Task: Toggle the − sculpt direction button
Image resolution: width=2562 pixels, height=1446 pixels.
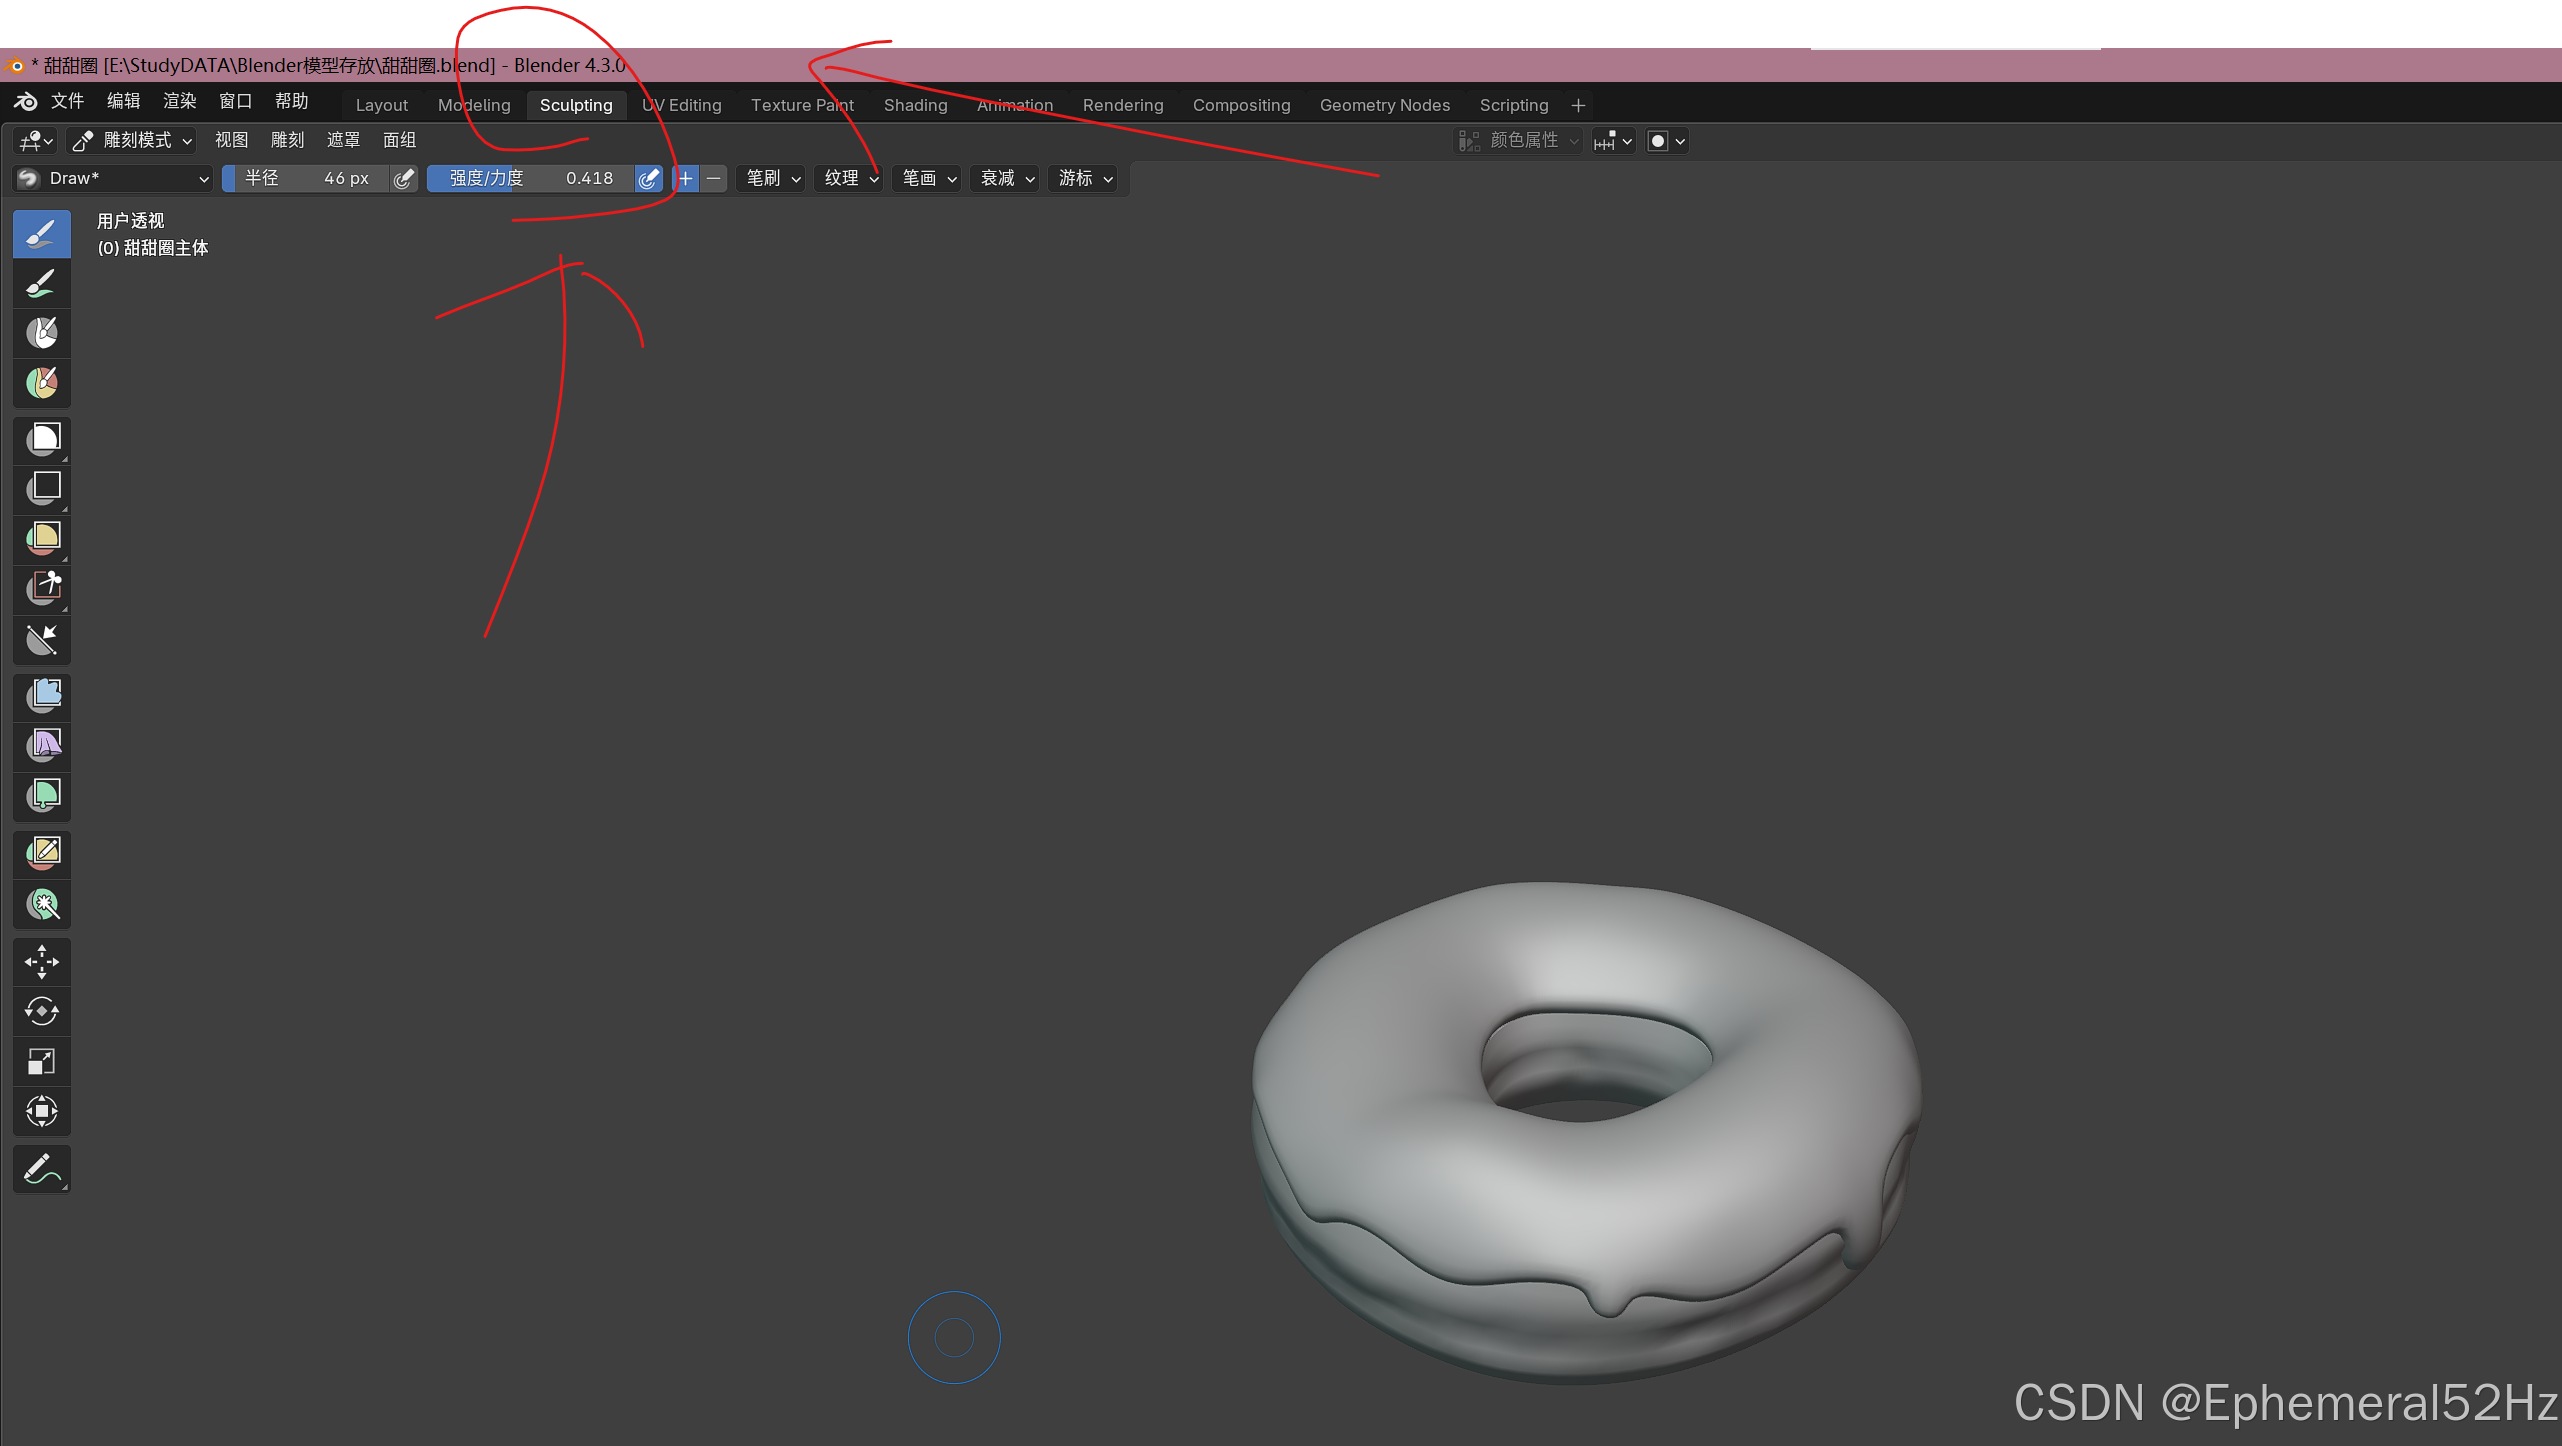Action: [713, 178]
